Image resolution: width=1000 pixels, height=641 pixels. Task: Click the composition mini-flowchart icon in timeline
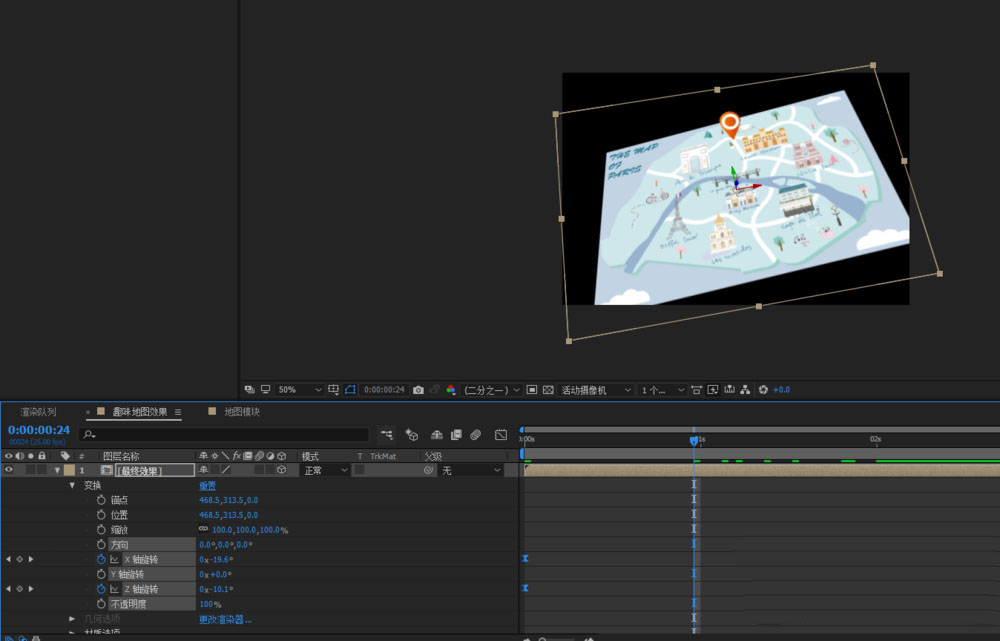tap(387, 435)
